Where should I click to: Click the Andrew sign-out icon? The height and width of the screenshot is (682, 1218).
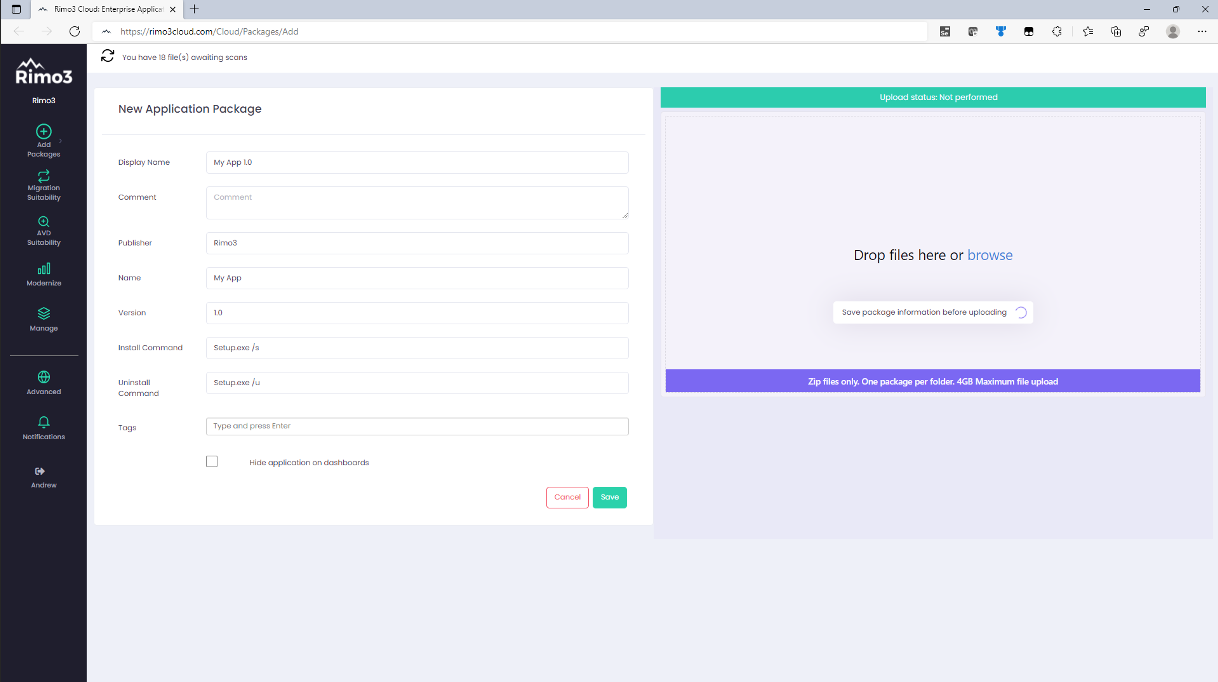pos(40,471)
